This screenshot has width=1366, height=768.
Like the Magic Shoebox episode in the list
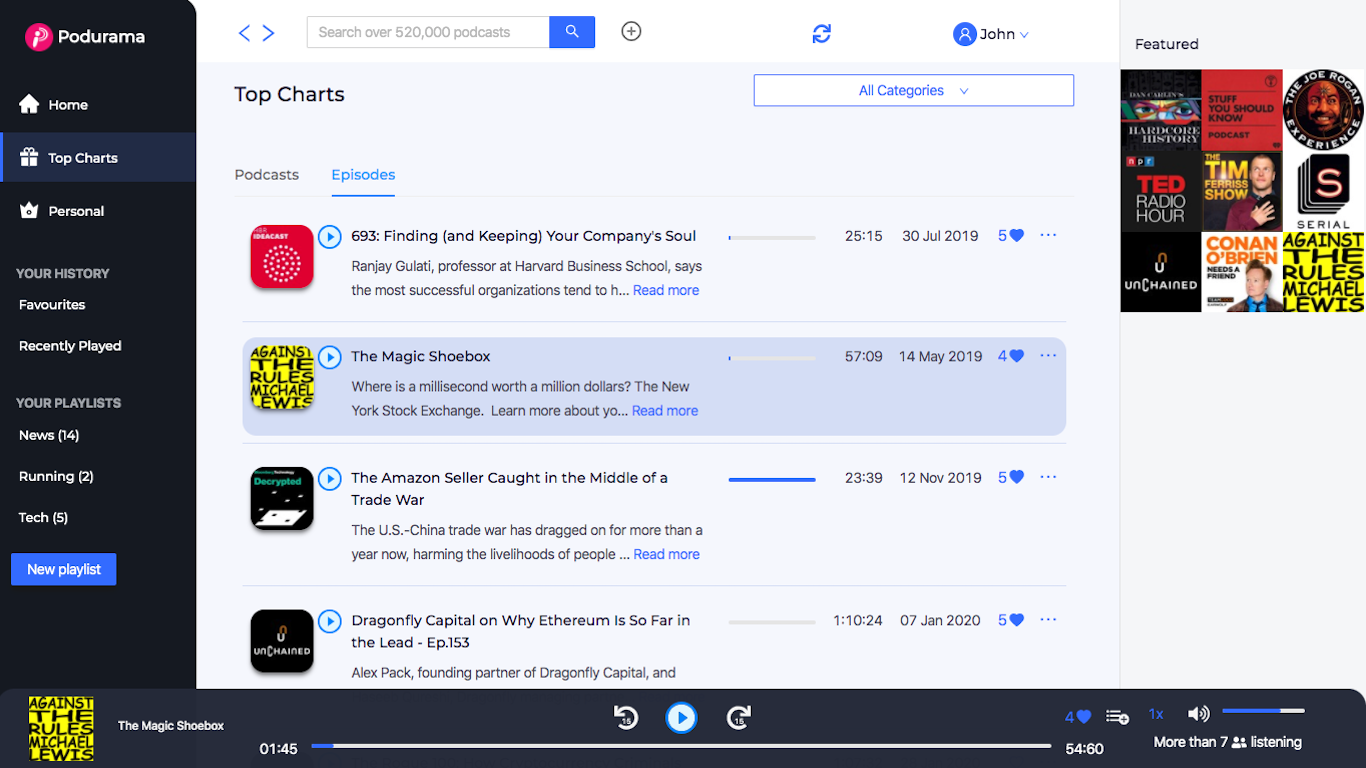[1016, 356]
